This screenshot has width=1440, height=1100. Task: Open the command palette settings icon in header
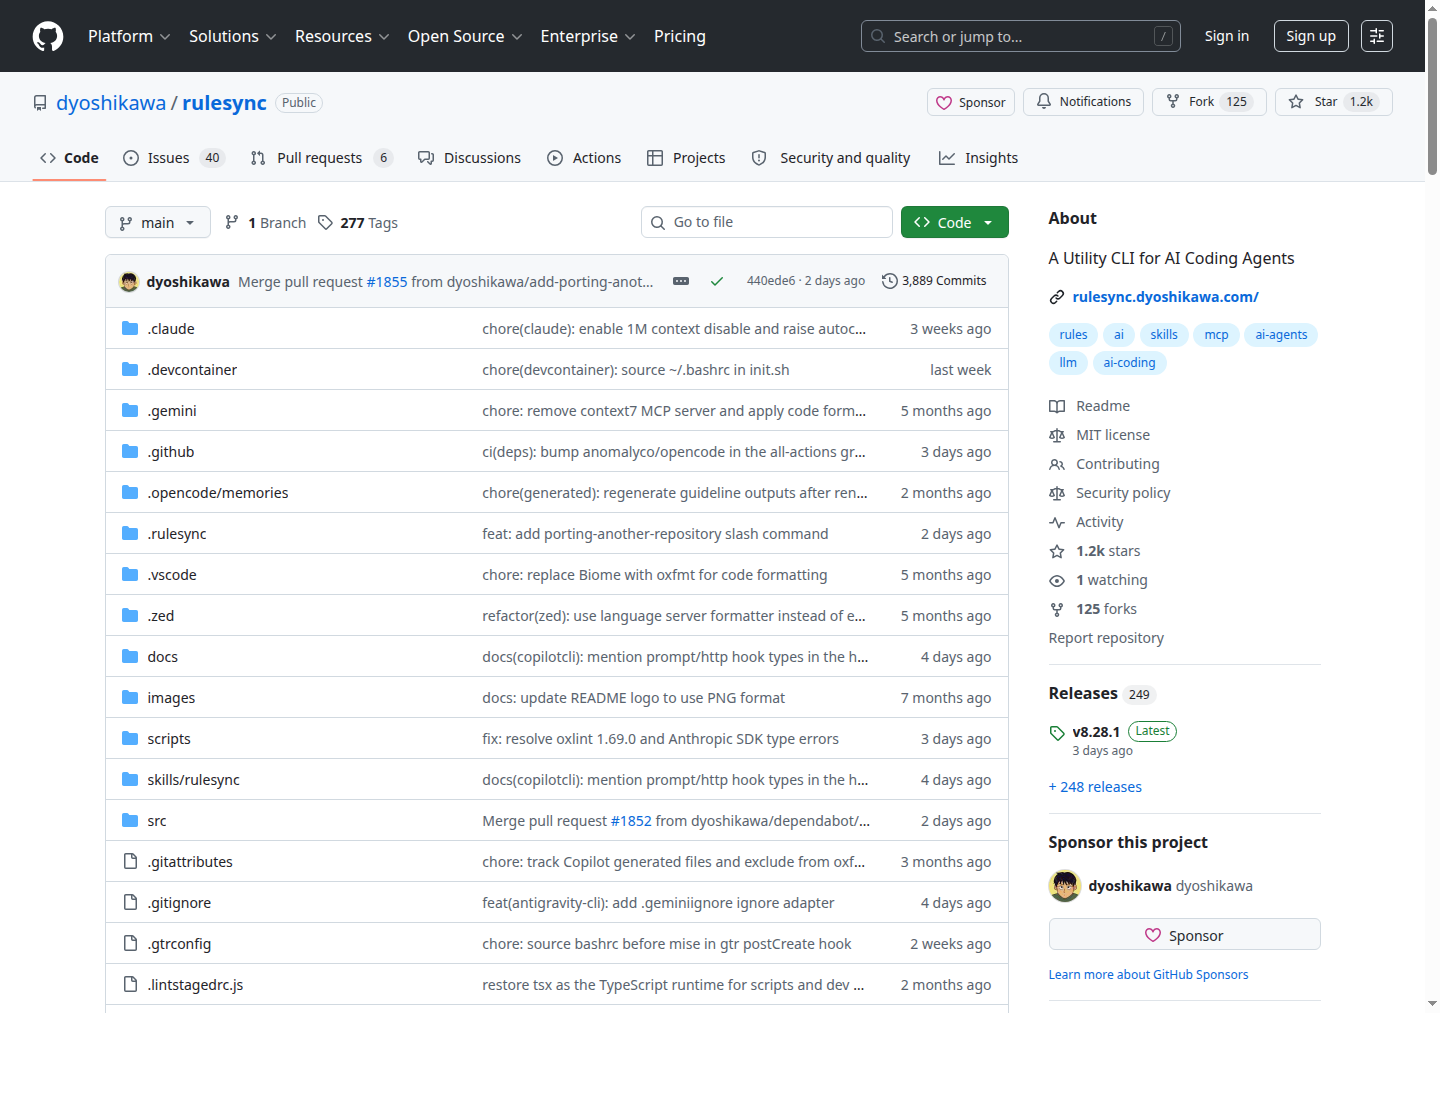(1377, 36)
